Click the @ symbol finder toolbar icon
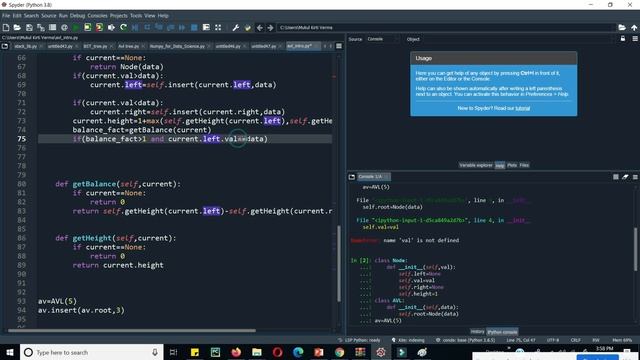The width and height of the screenshot is (640, 360). point(64,27)
